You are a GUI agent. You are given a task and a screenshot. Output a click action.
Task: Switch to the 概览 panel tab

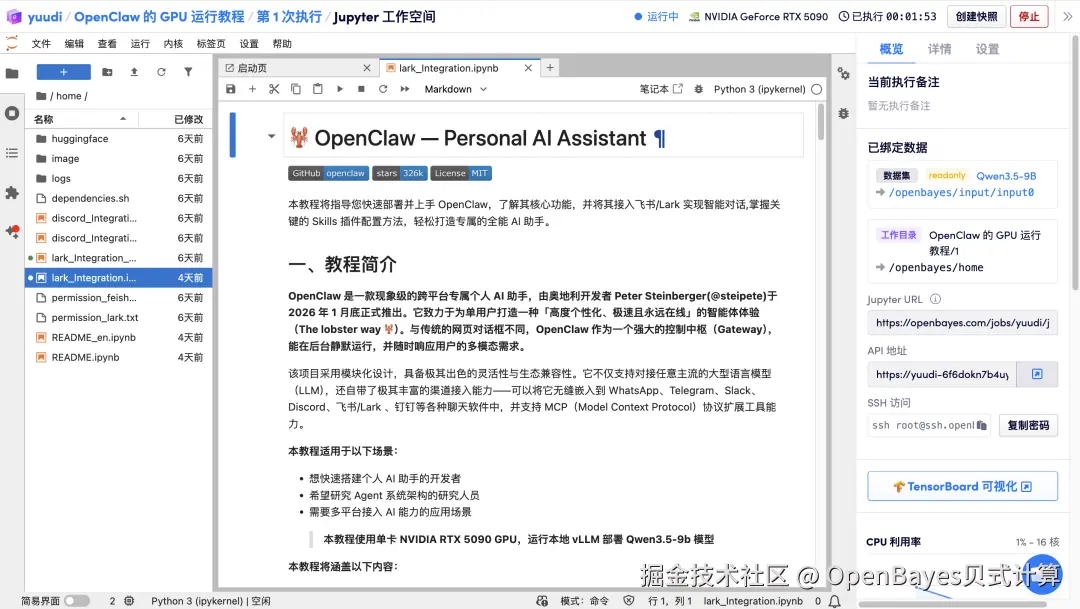[891, 49]
